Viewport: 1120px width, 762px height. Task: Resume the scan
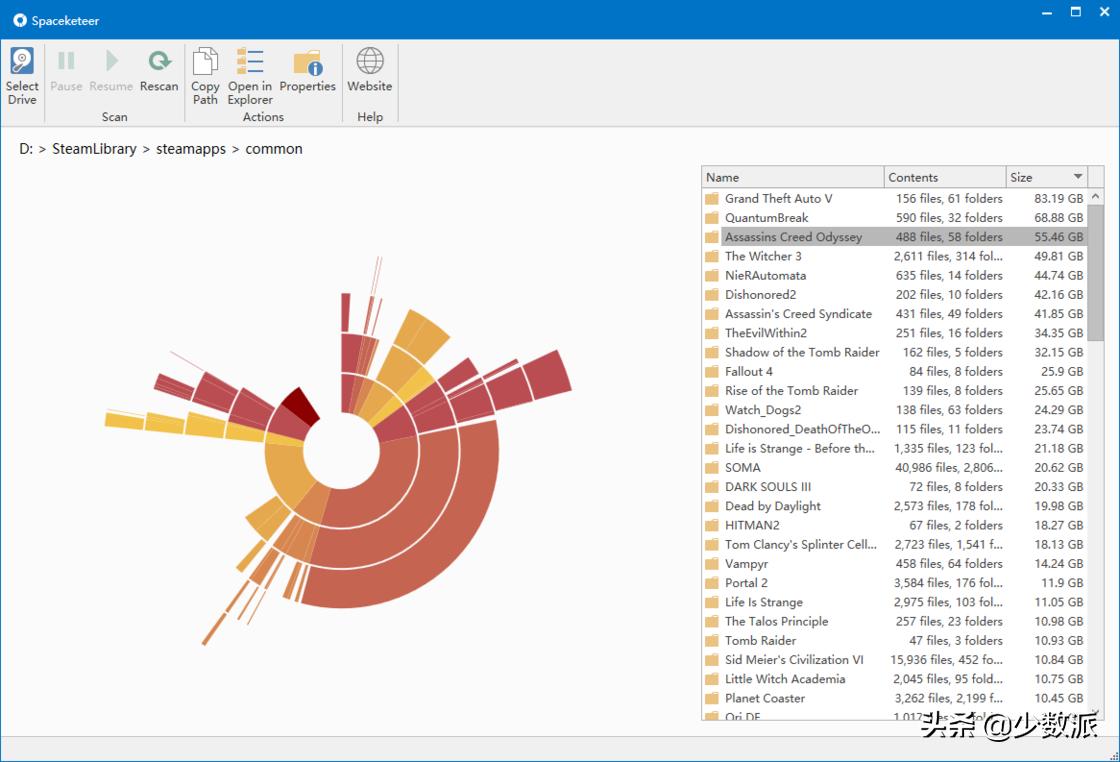(x=111, y=71)
